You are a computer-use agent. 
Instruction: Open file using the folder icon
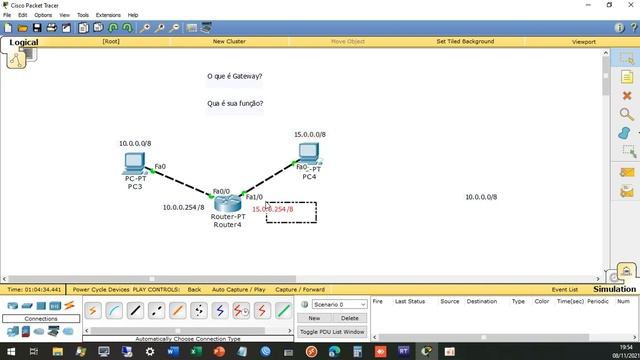click(22, 28)
